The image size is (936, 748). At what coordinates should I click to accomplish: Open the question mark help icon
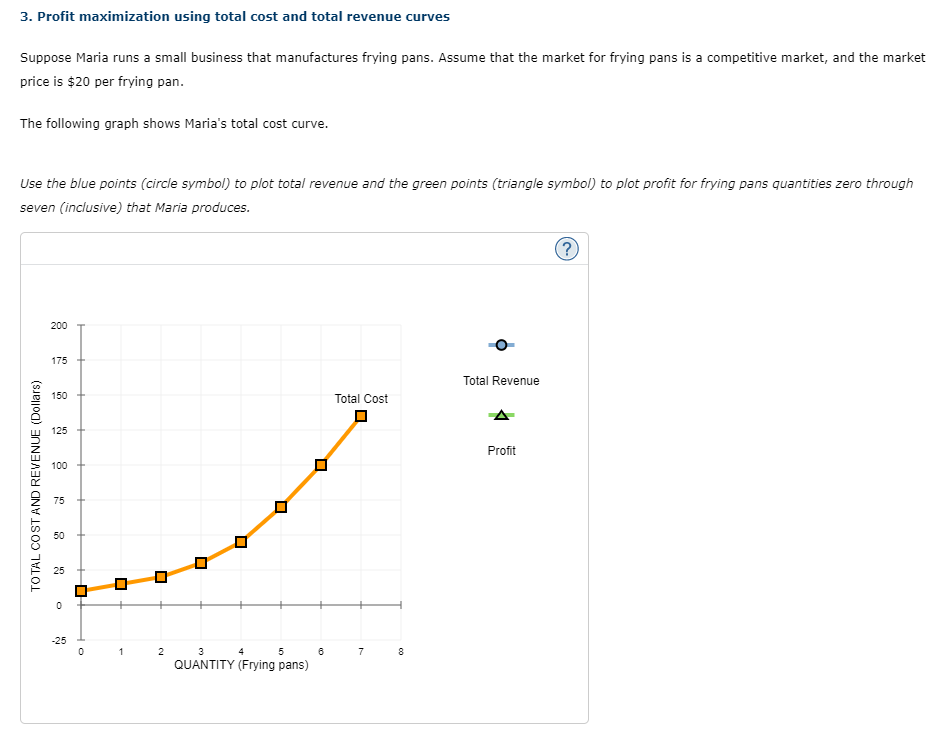(x=567, y=249)
